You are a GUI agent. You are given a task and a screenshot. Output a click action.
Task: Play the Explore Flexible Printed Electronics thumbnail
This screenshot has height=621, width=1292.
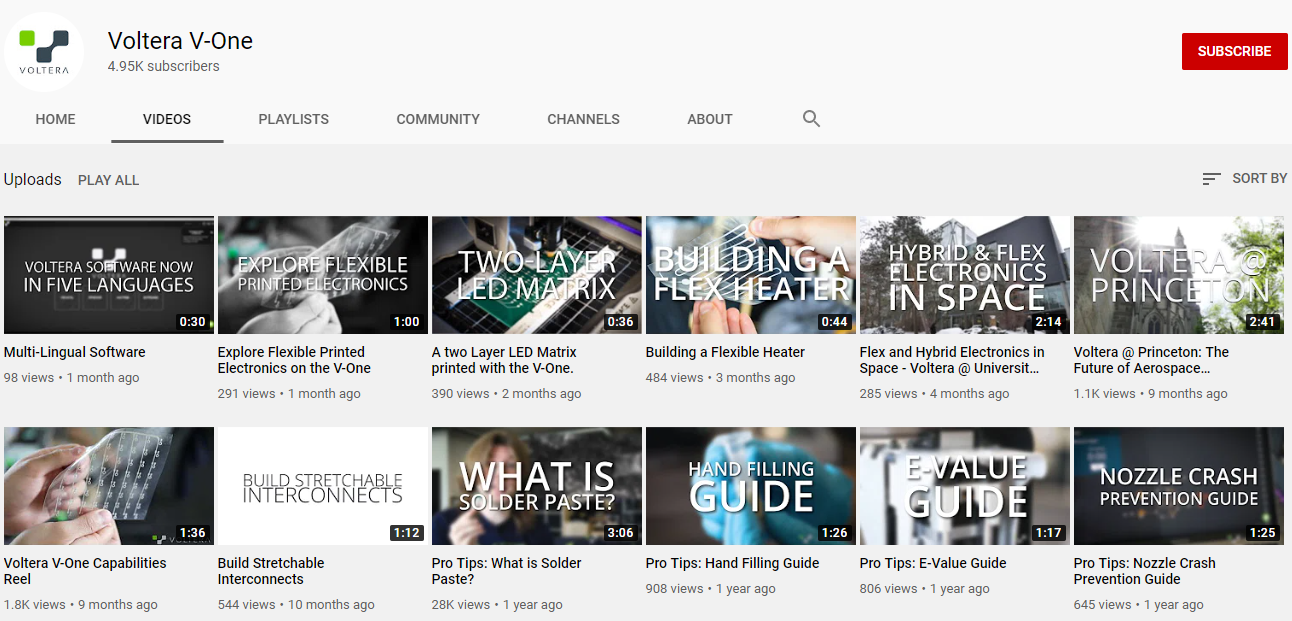323,275
